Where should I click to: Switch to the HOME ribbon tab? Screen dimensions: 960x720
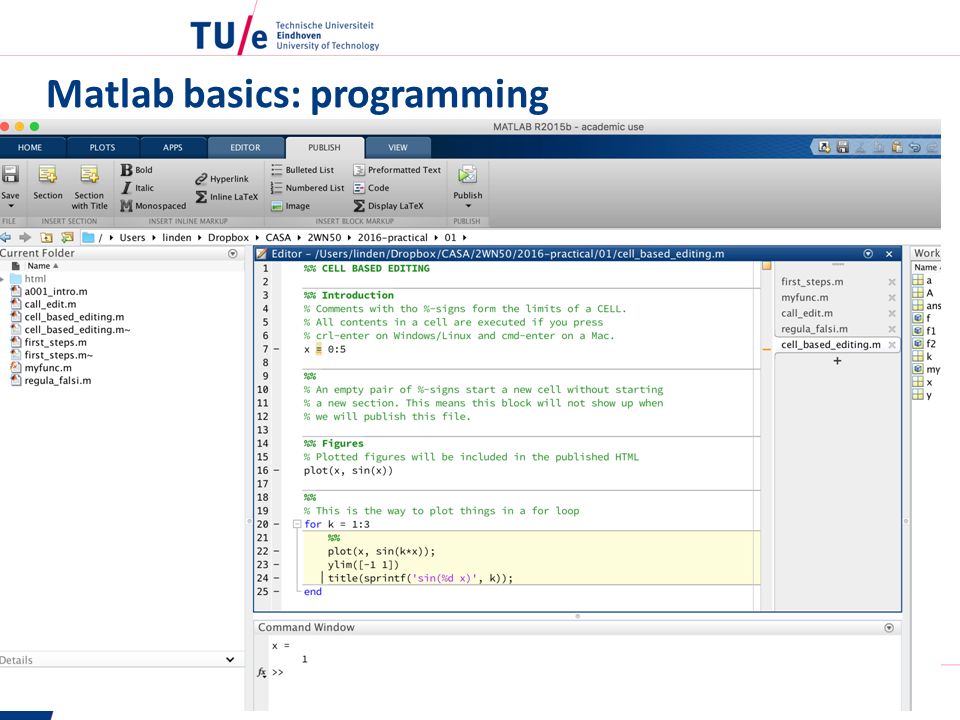tap(30, 148)
